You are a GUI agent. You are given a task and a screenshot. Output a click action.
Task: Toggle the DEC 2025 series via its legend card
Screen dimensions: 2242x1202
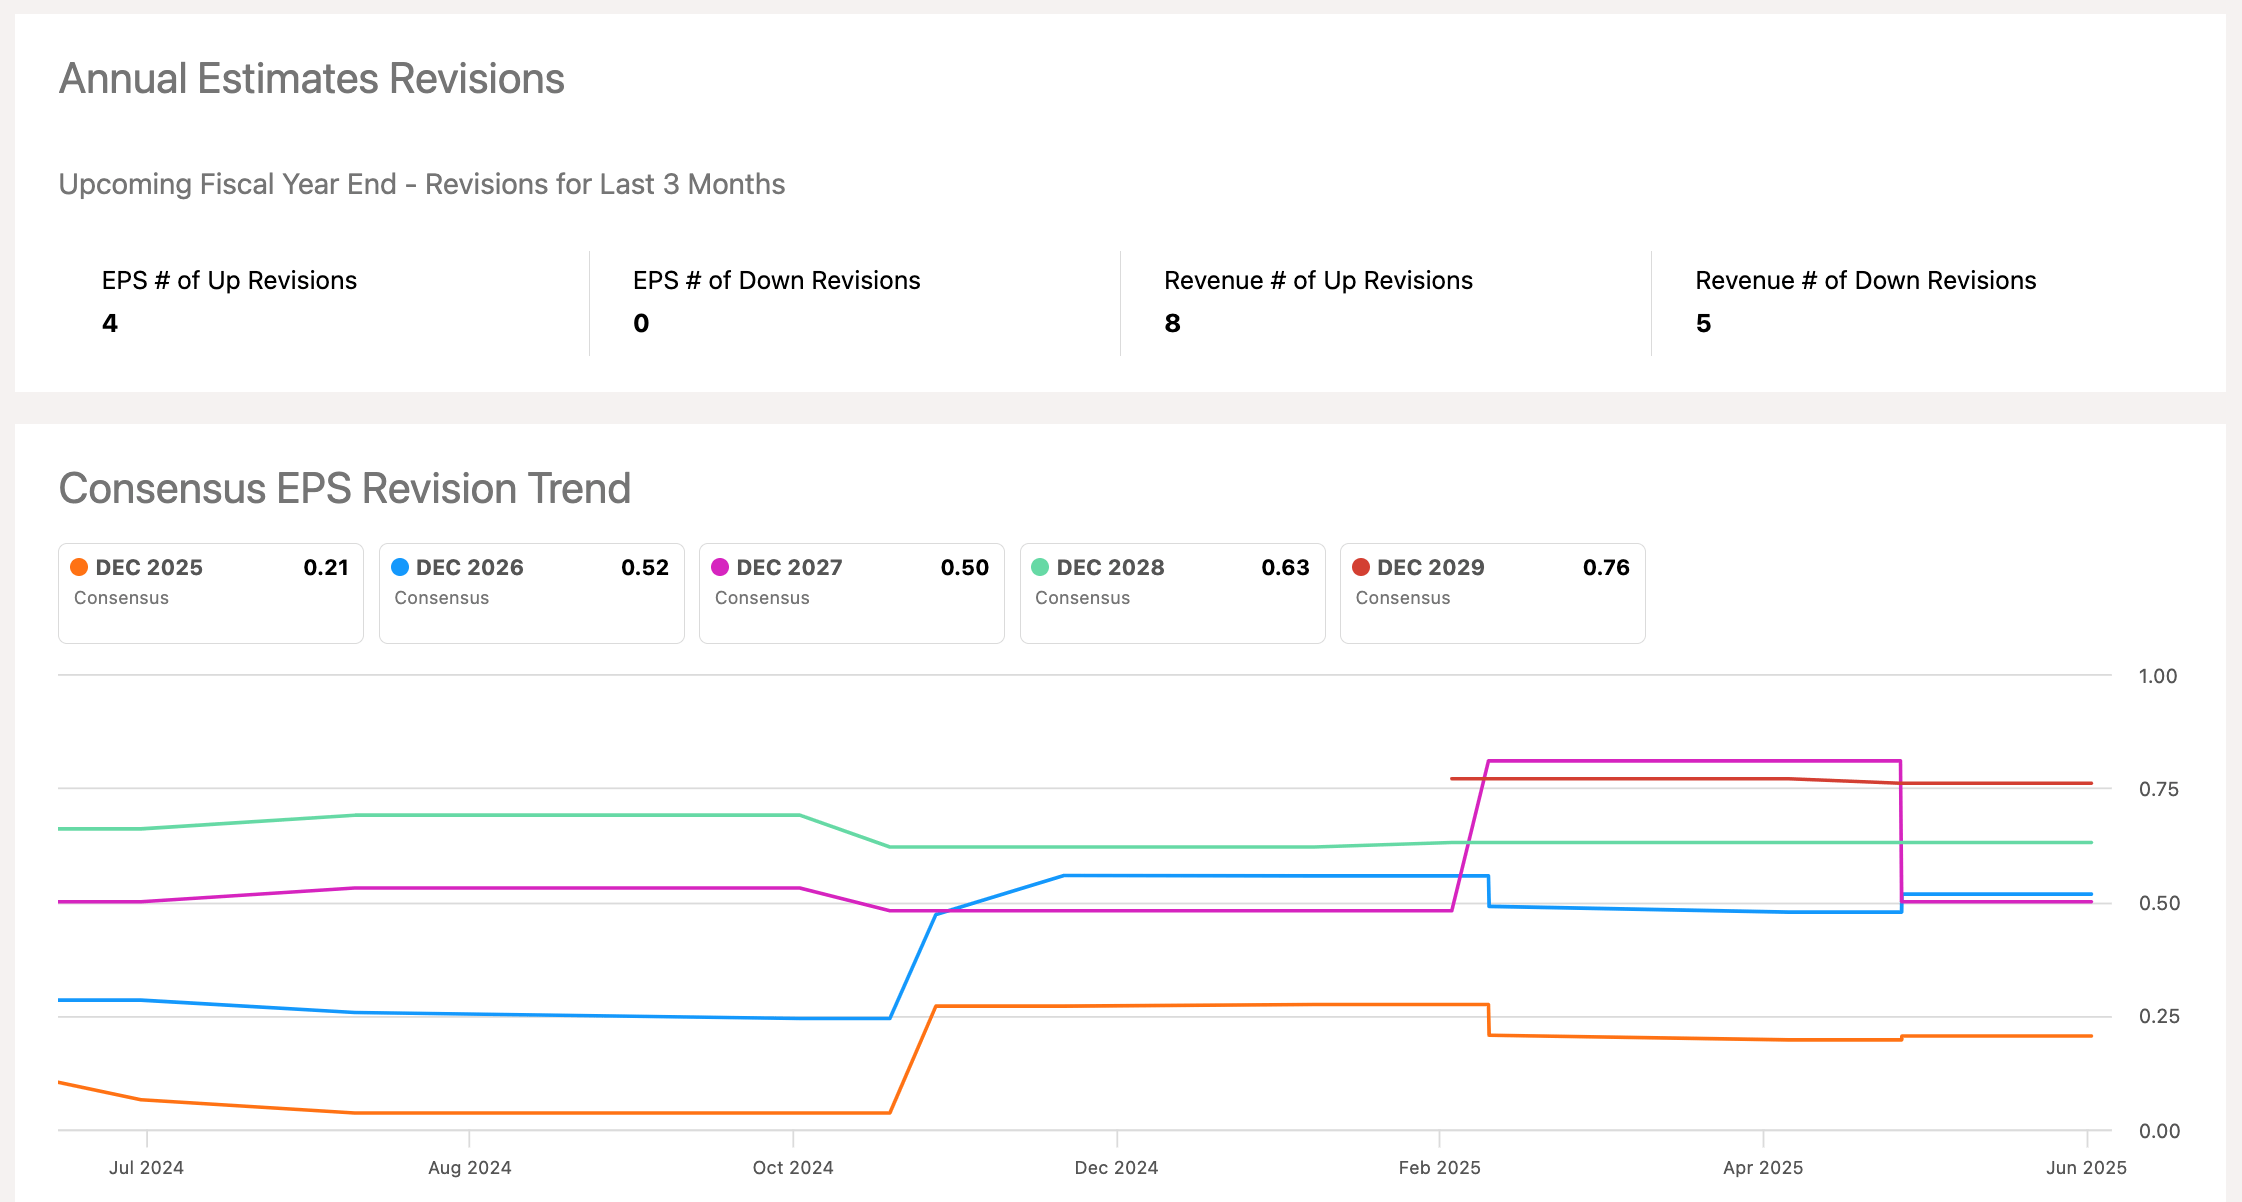coord(210,593)
